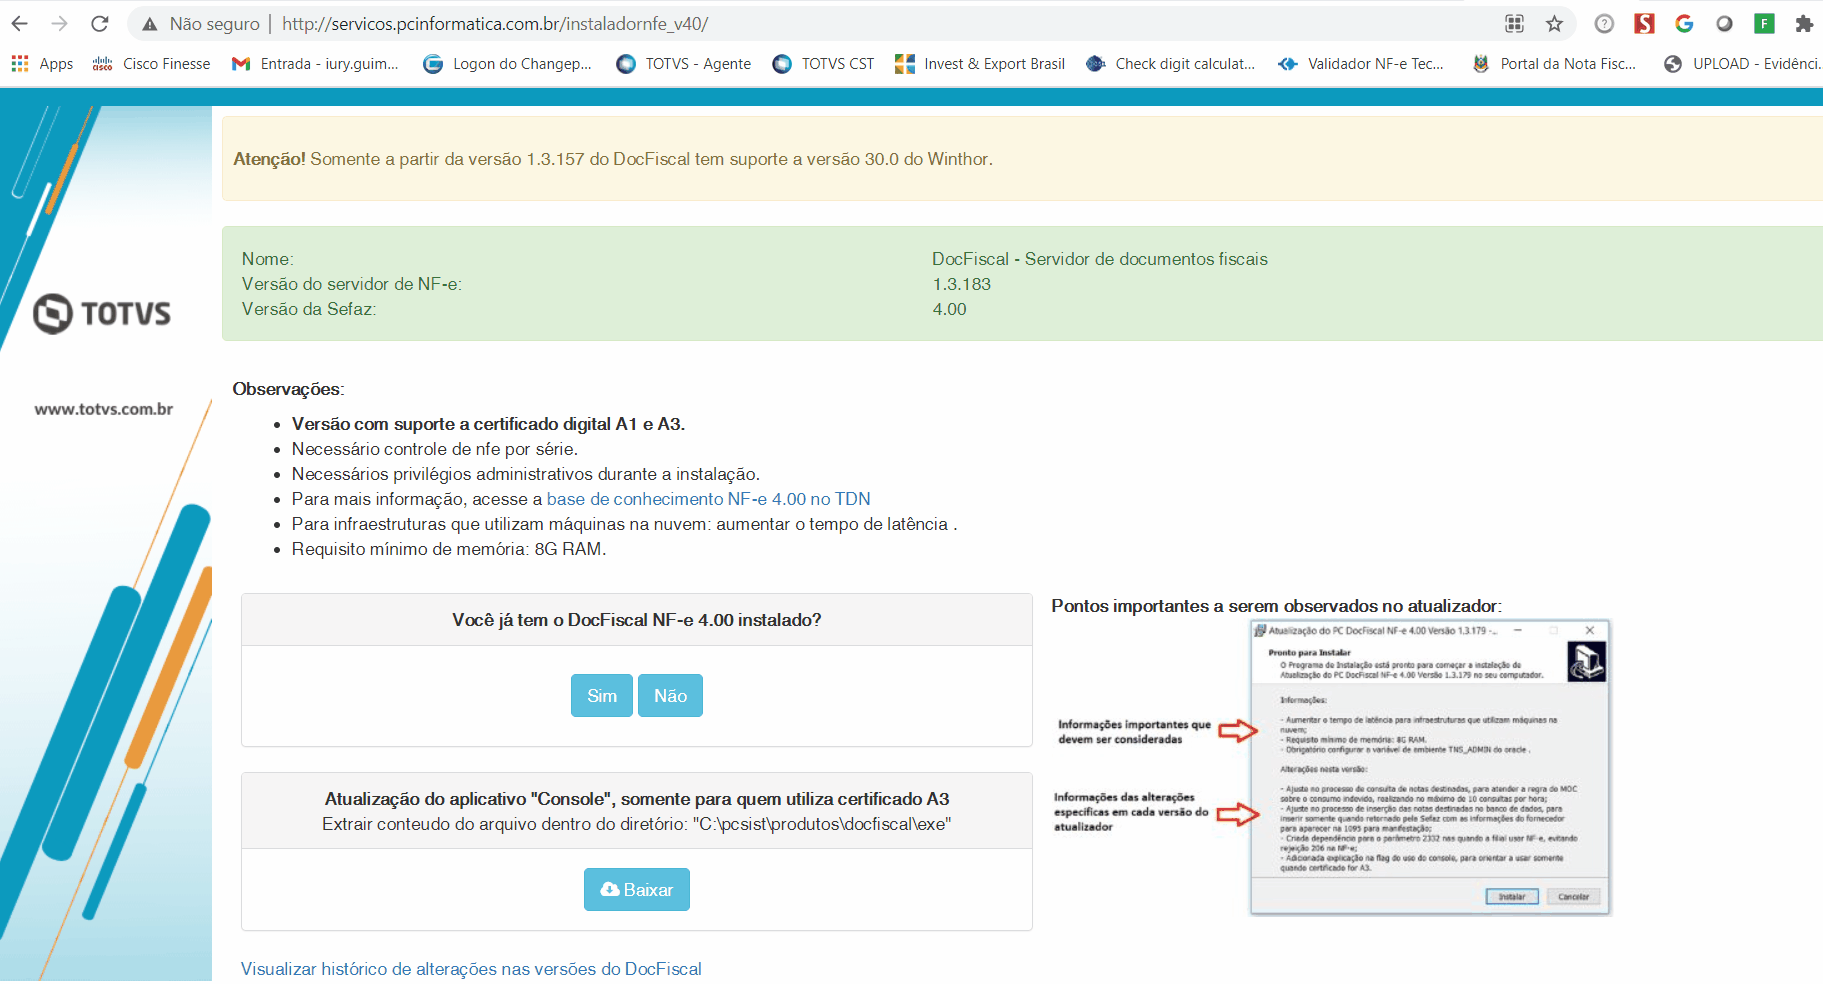Click 'Você já tem o DocFiscal NF-e 4.00 instalado?' heading
Image resolution: width=1823 pixels, height=984 pixels.
click(x=637, y=620)
